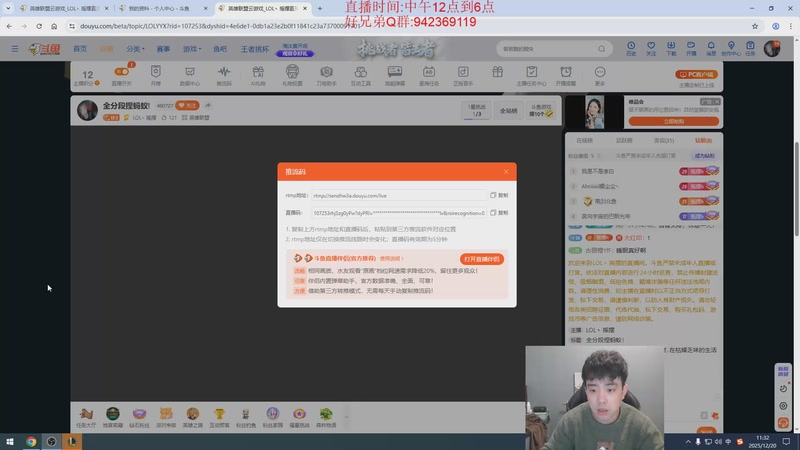Open the 刀塔助手 assistant icon
The image size is (800, 450).
pyautogui.click(x=327, y=75)
